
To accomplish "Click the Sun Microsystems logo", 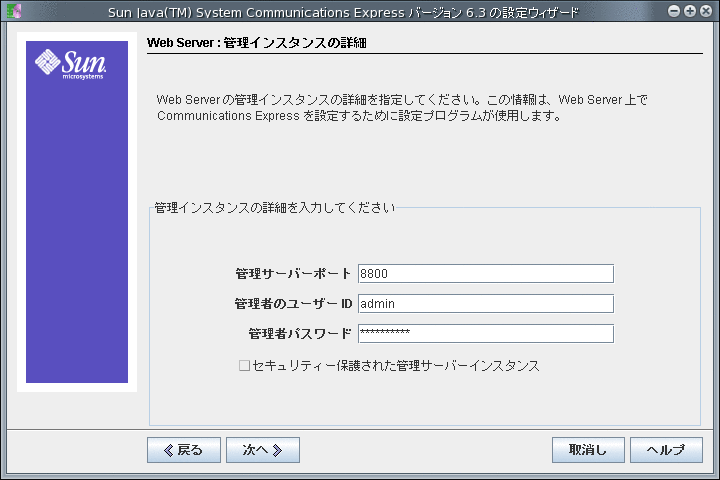I will coord(71,64).
